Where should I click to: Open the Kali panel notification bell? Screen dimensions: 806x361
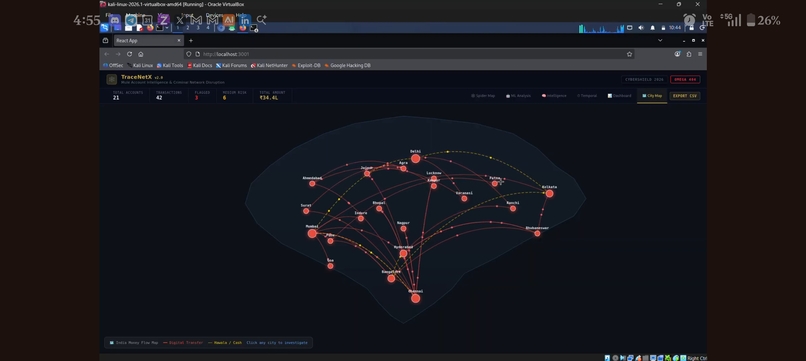point(653,28)
